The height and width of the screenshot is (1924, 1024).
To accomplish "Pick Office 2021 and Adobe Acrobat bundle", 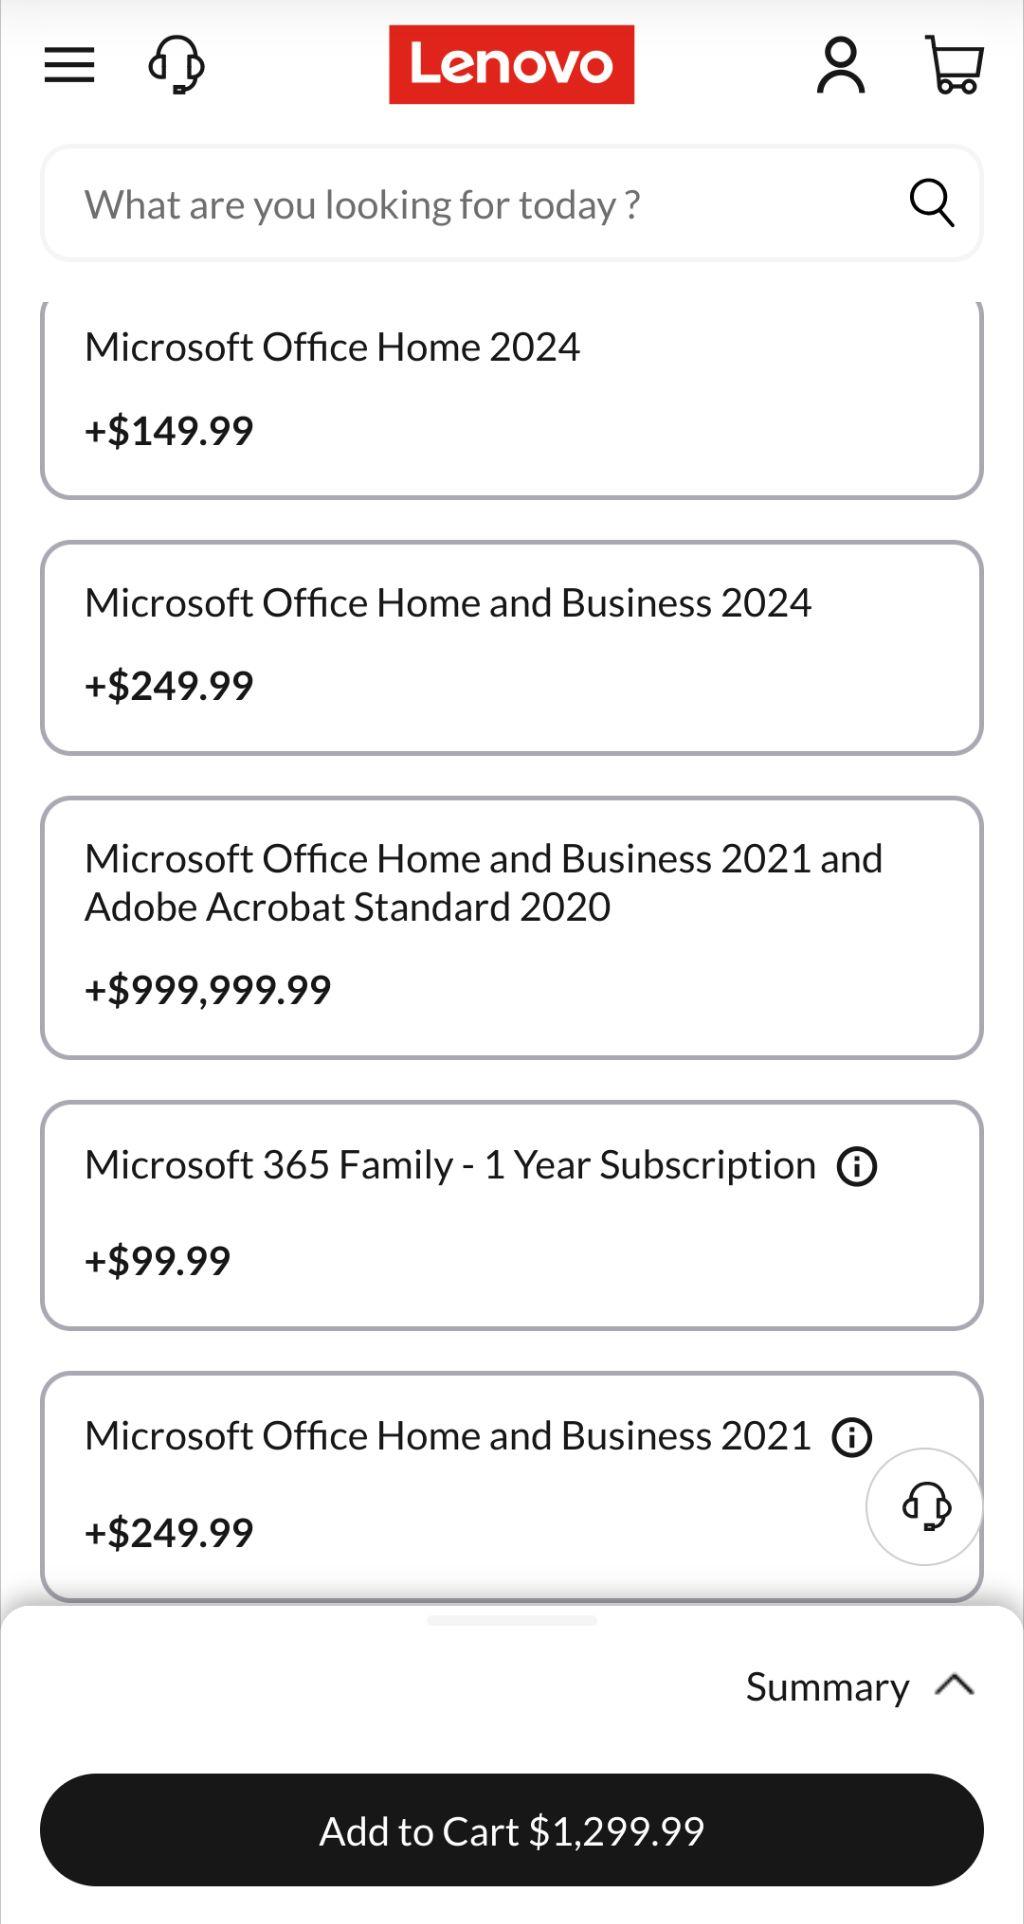I will pos(511,927).
